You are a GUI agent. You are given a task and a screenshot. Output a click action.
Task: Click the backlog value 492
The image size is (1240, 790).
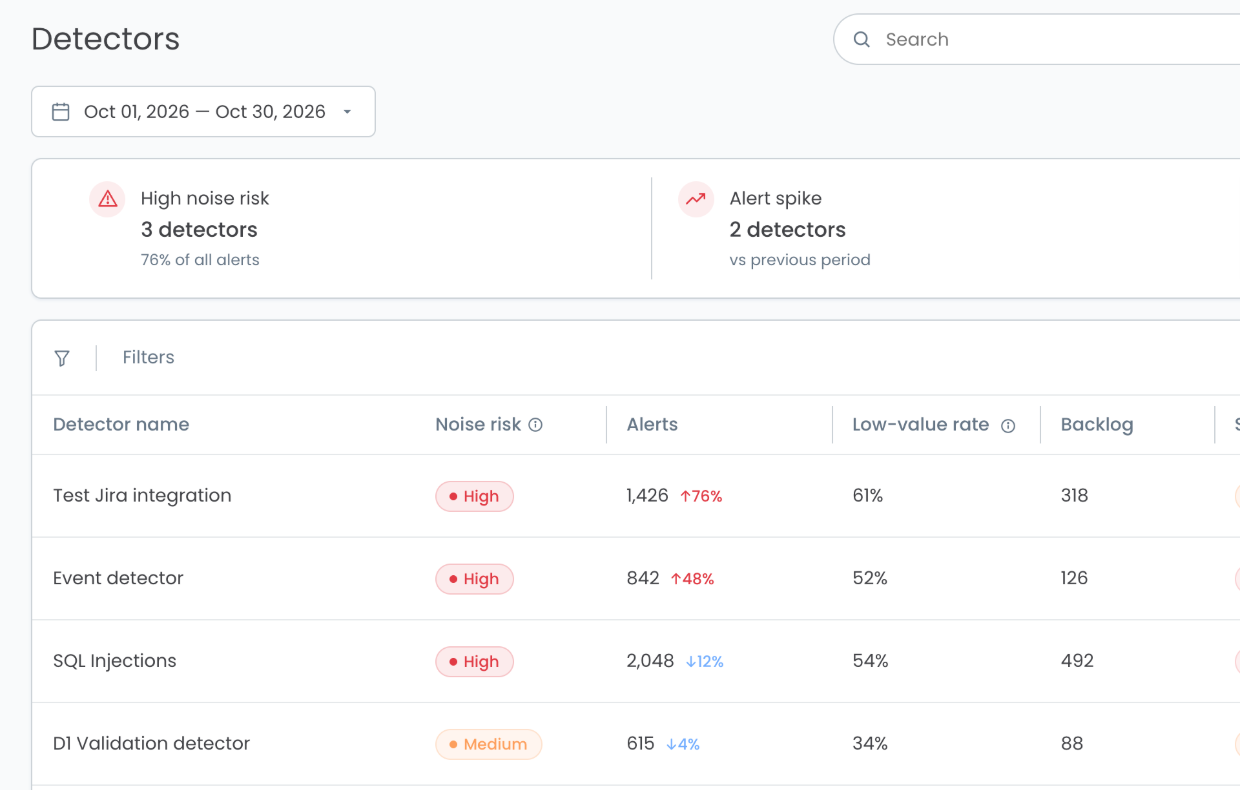pos(1077,661)
